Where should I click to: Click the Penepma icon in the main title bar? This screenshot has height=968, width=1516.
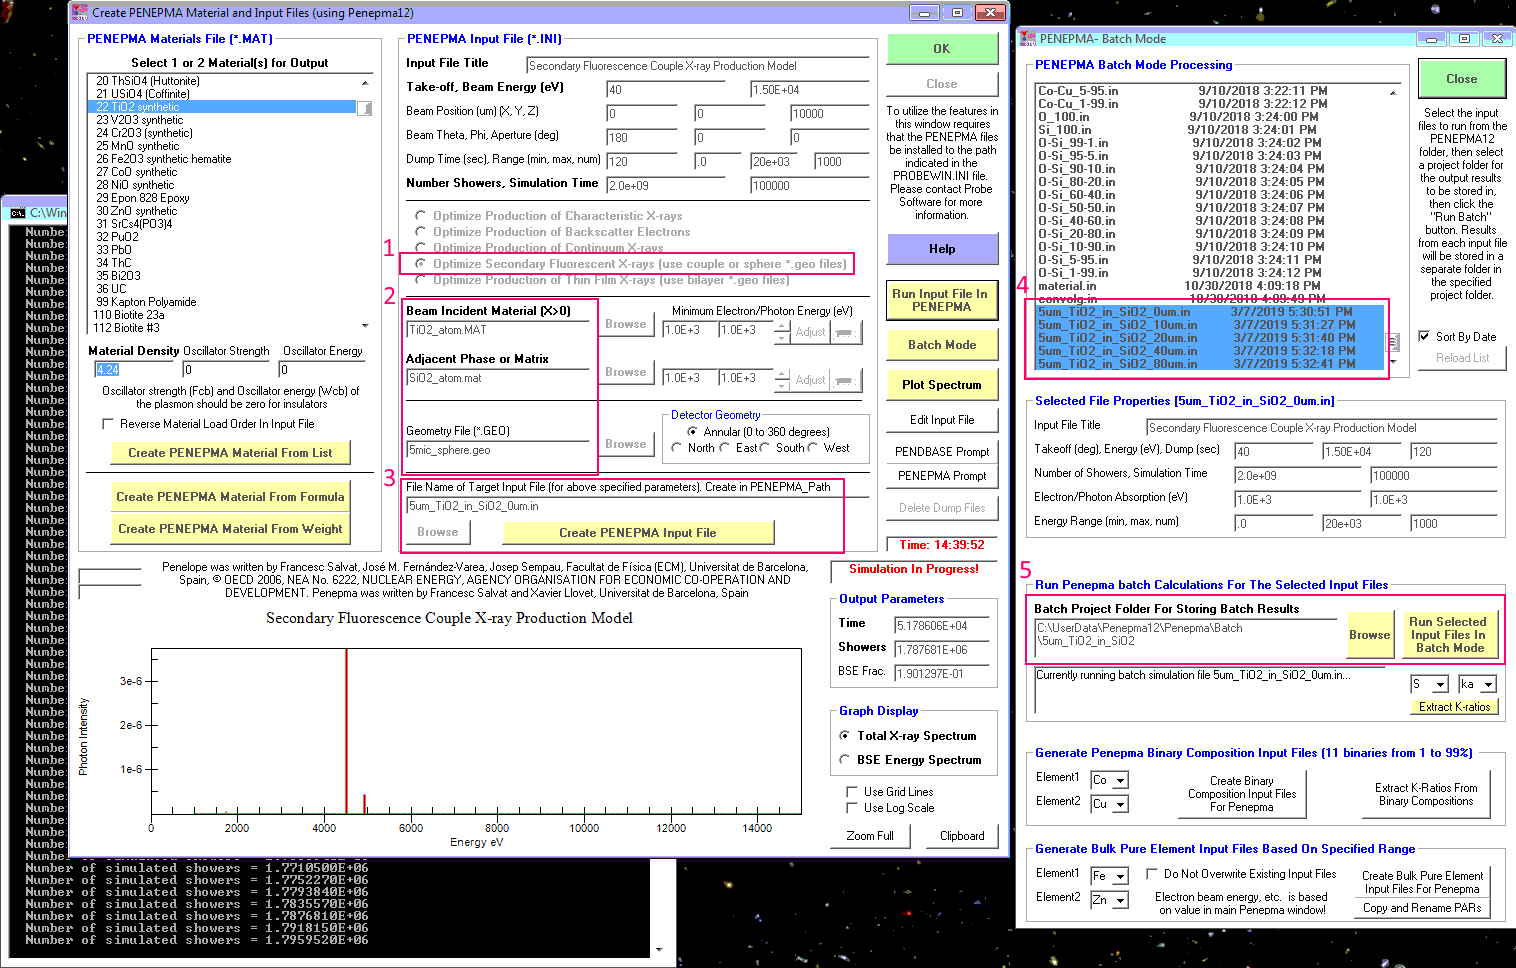(x=80, y=13)
